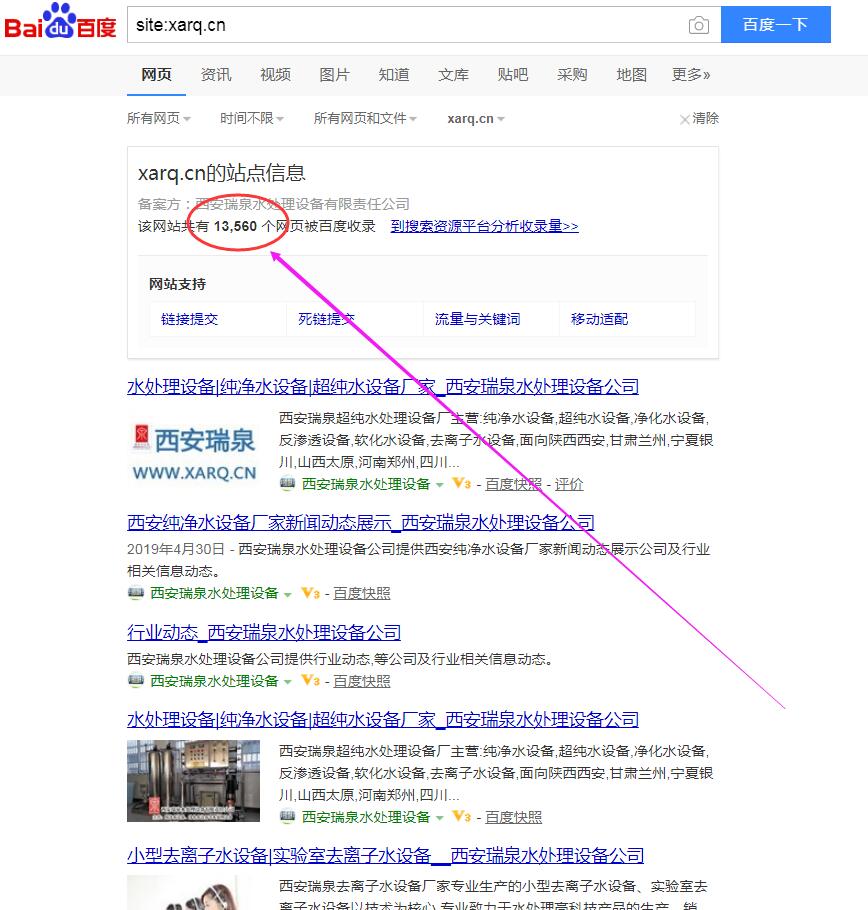Screen dimensions: 868x910
Task: Click the 百度一下 search button
Action: point(776,24)
